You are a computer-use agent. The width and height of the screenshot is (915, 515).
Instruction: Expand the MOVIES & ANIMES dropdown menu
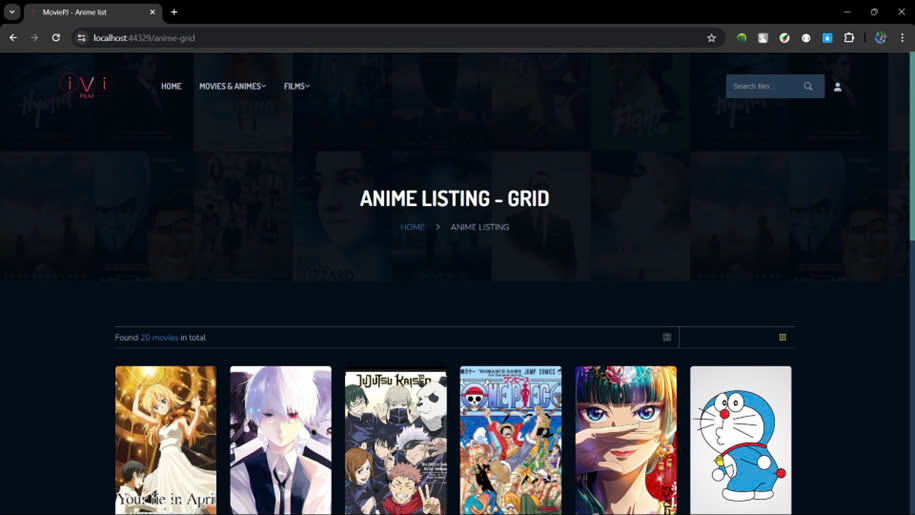point(232,86)
